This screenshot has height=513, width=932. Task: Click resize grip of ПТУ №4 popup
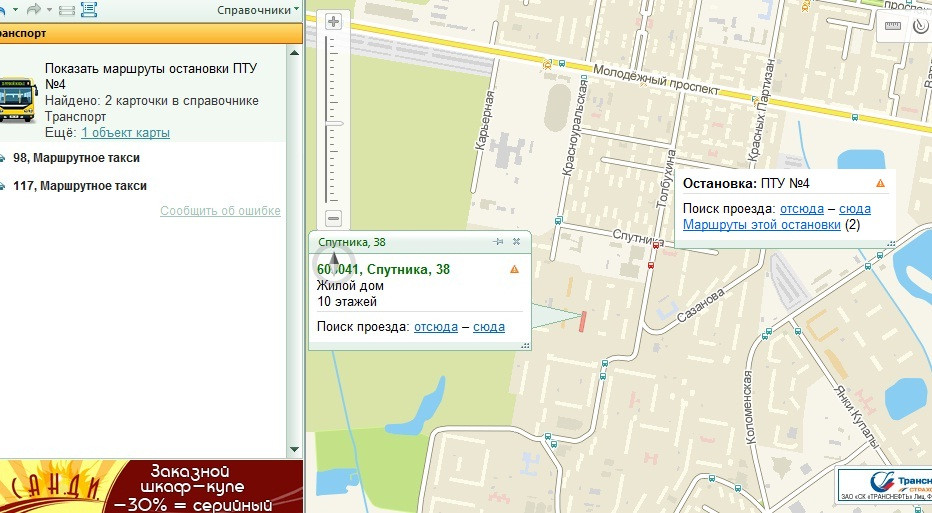[891, 243]
